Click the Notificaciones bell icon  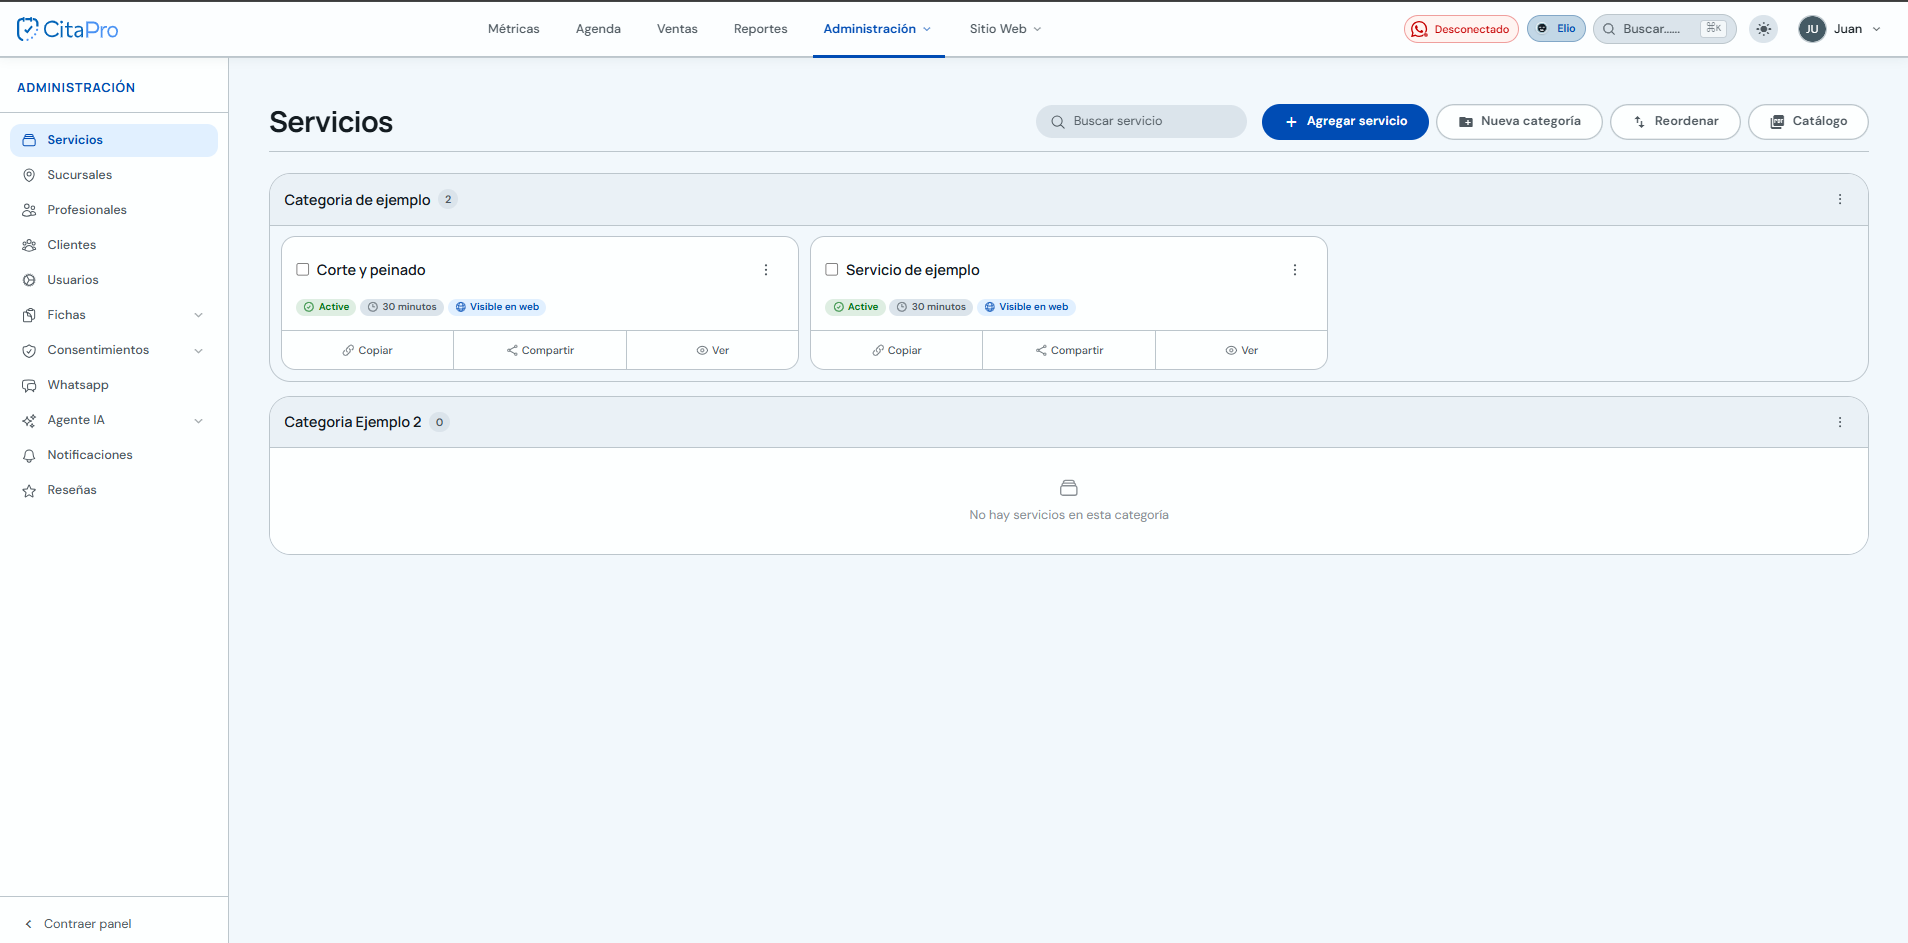tap(29, 455)
